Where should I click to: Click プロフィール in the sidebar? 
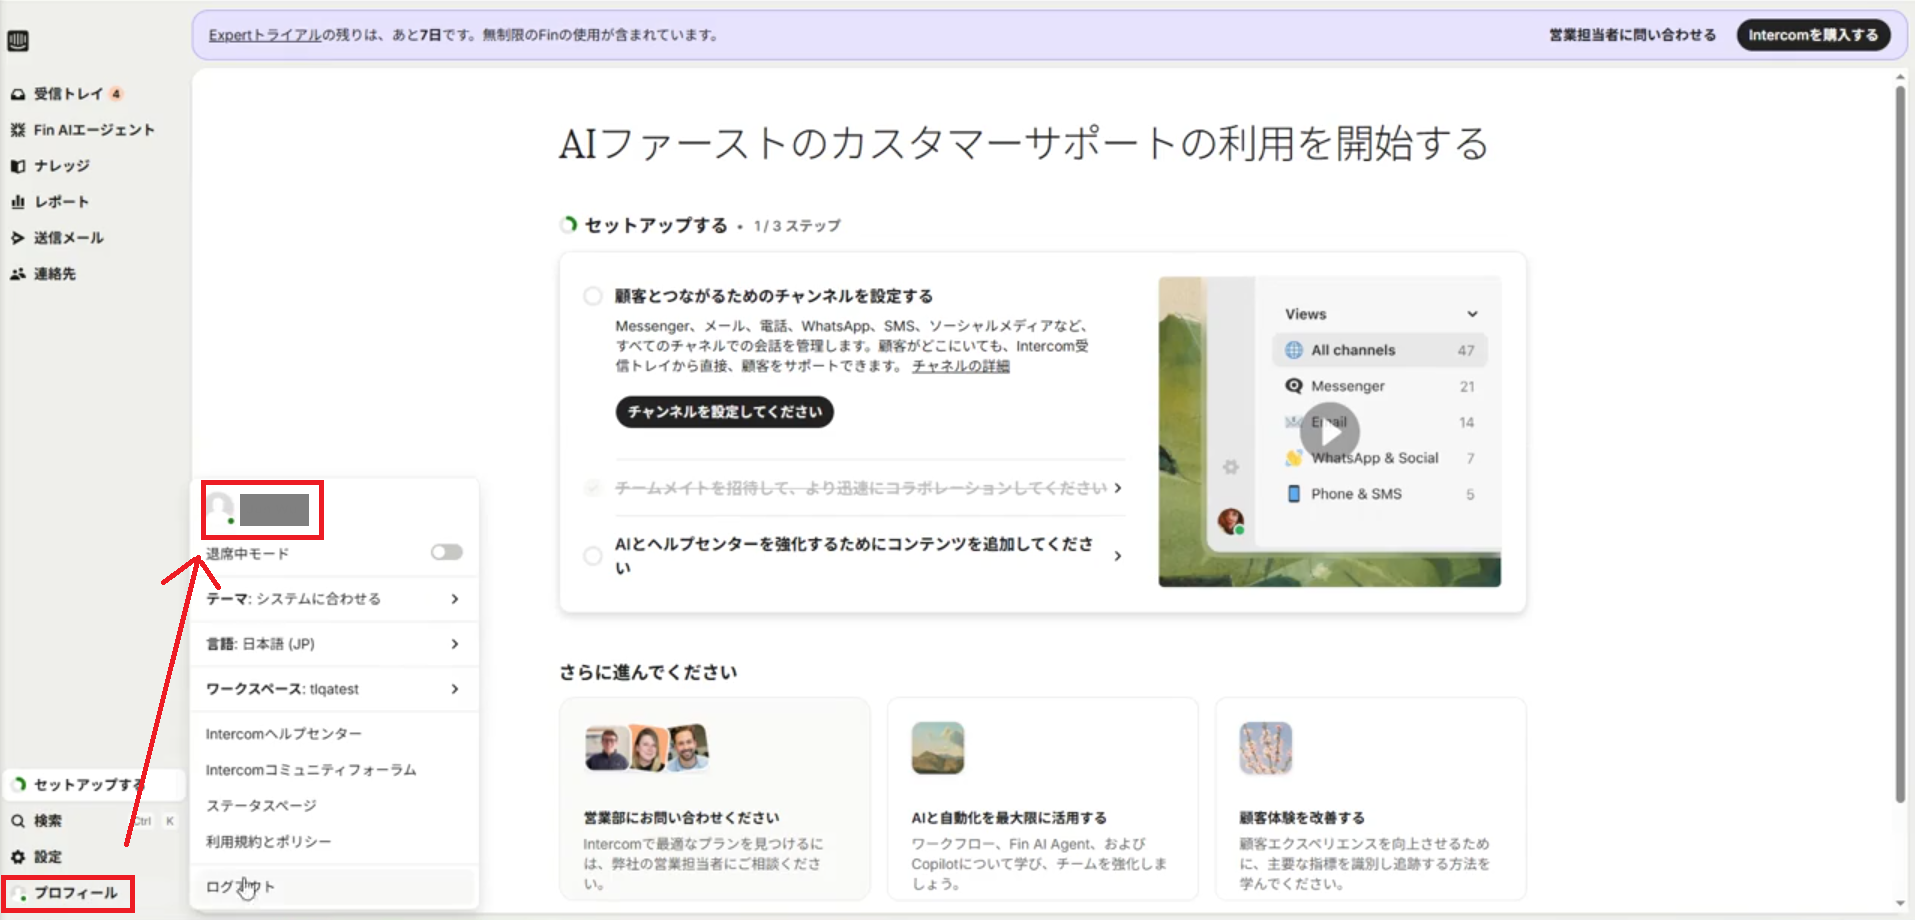click(68, 893)
